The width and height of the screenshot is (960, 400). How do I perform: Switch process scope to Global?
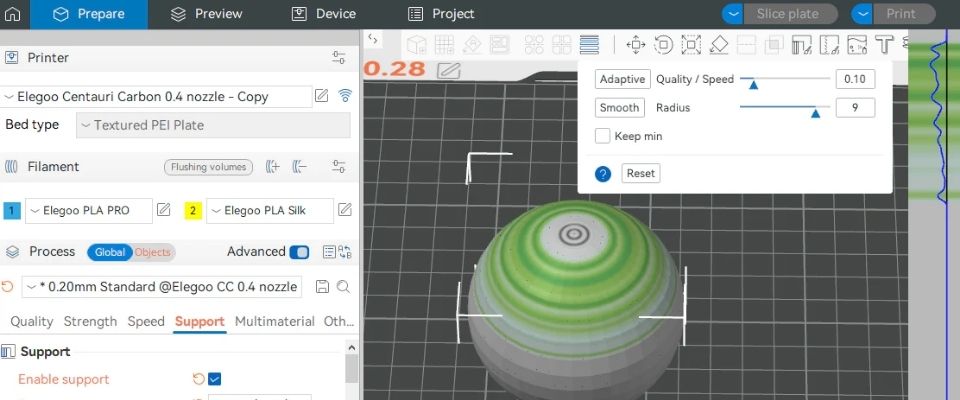point(110,252)
